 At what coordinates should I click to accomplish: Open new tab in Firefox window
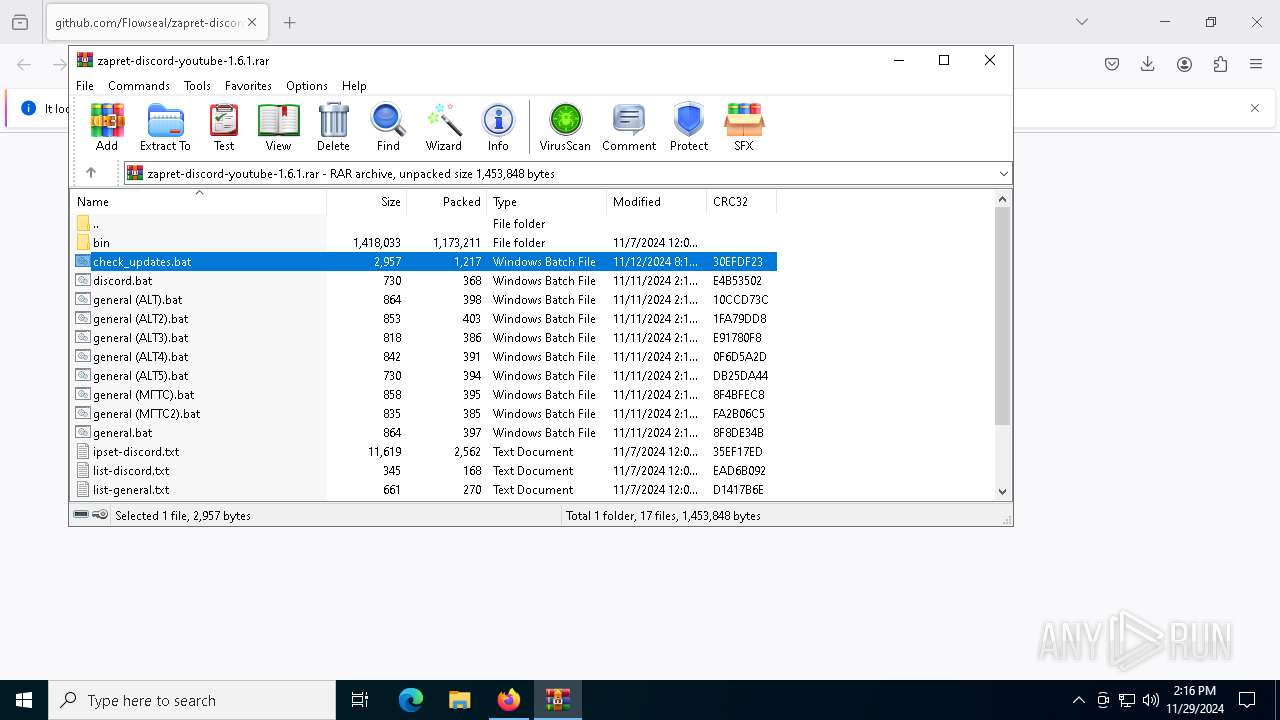point(289,22)
